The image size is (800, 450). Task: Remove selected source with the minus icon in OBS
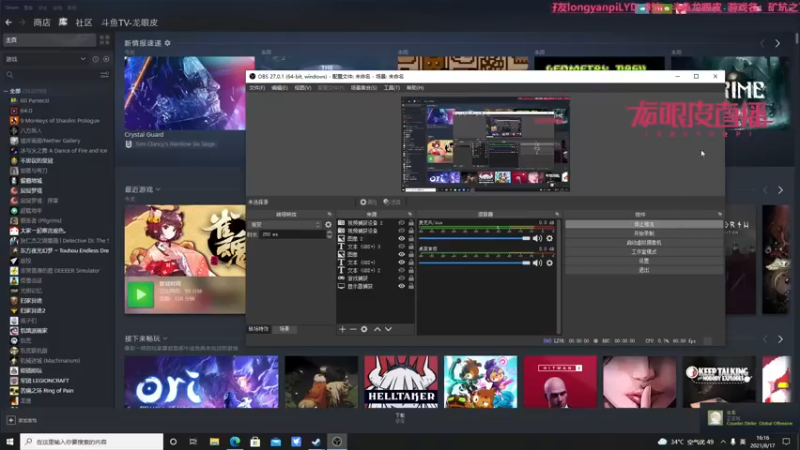coord(353,329)
